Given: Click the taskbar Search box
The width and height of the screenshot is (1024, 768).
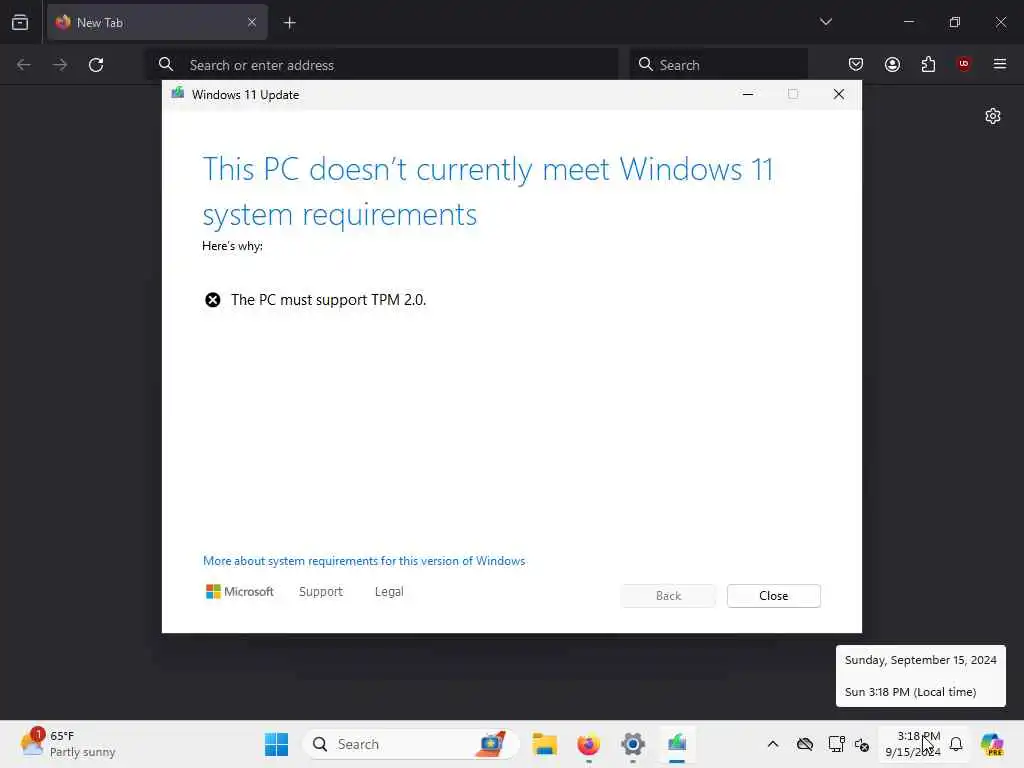Looking at the screenshot, I should click(x=411, y=744).
